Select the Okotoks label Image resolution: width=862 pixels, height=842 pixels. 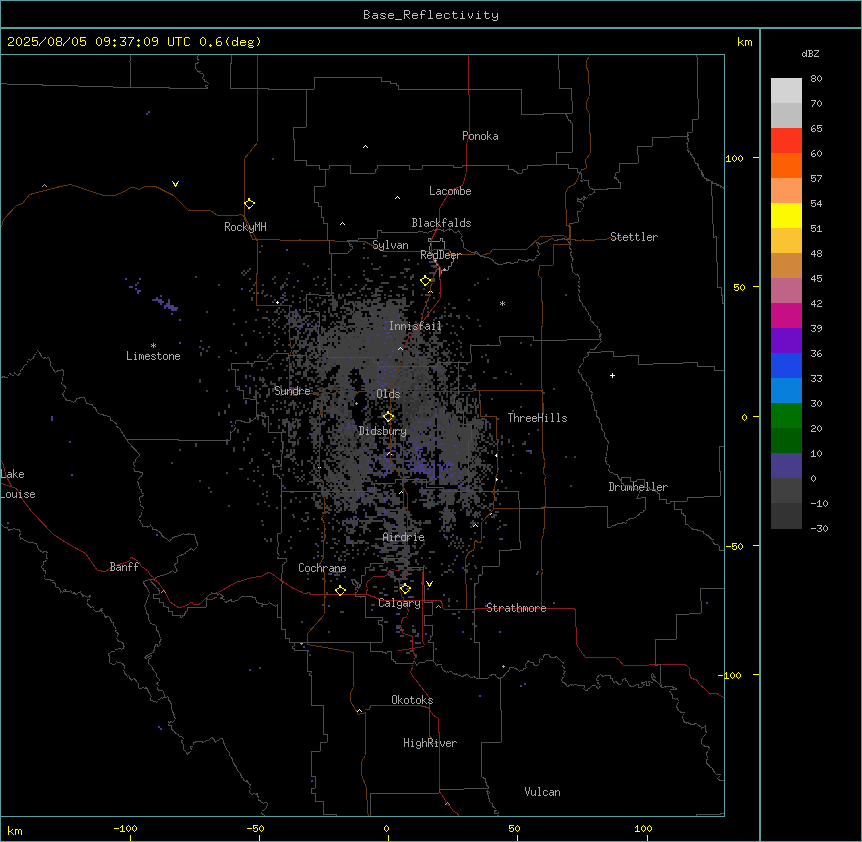412,700
